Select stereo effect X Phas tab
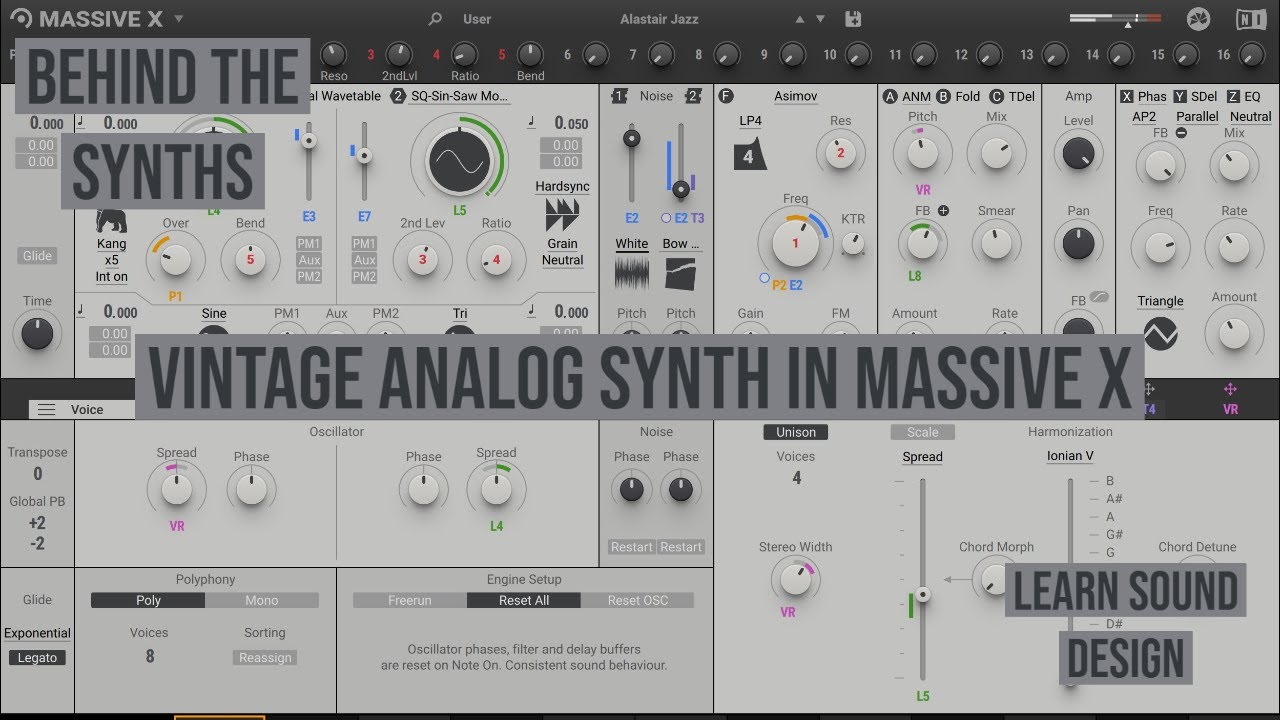 click(x=1143, y=96)
